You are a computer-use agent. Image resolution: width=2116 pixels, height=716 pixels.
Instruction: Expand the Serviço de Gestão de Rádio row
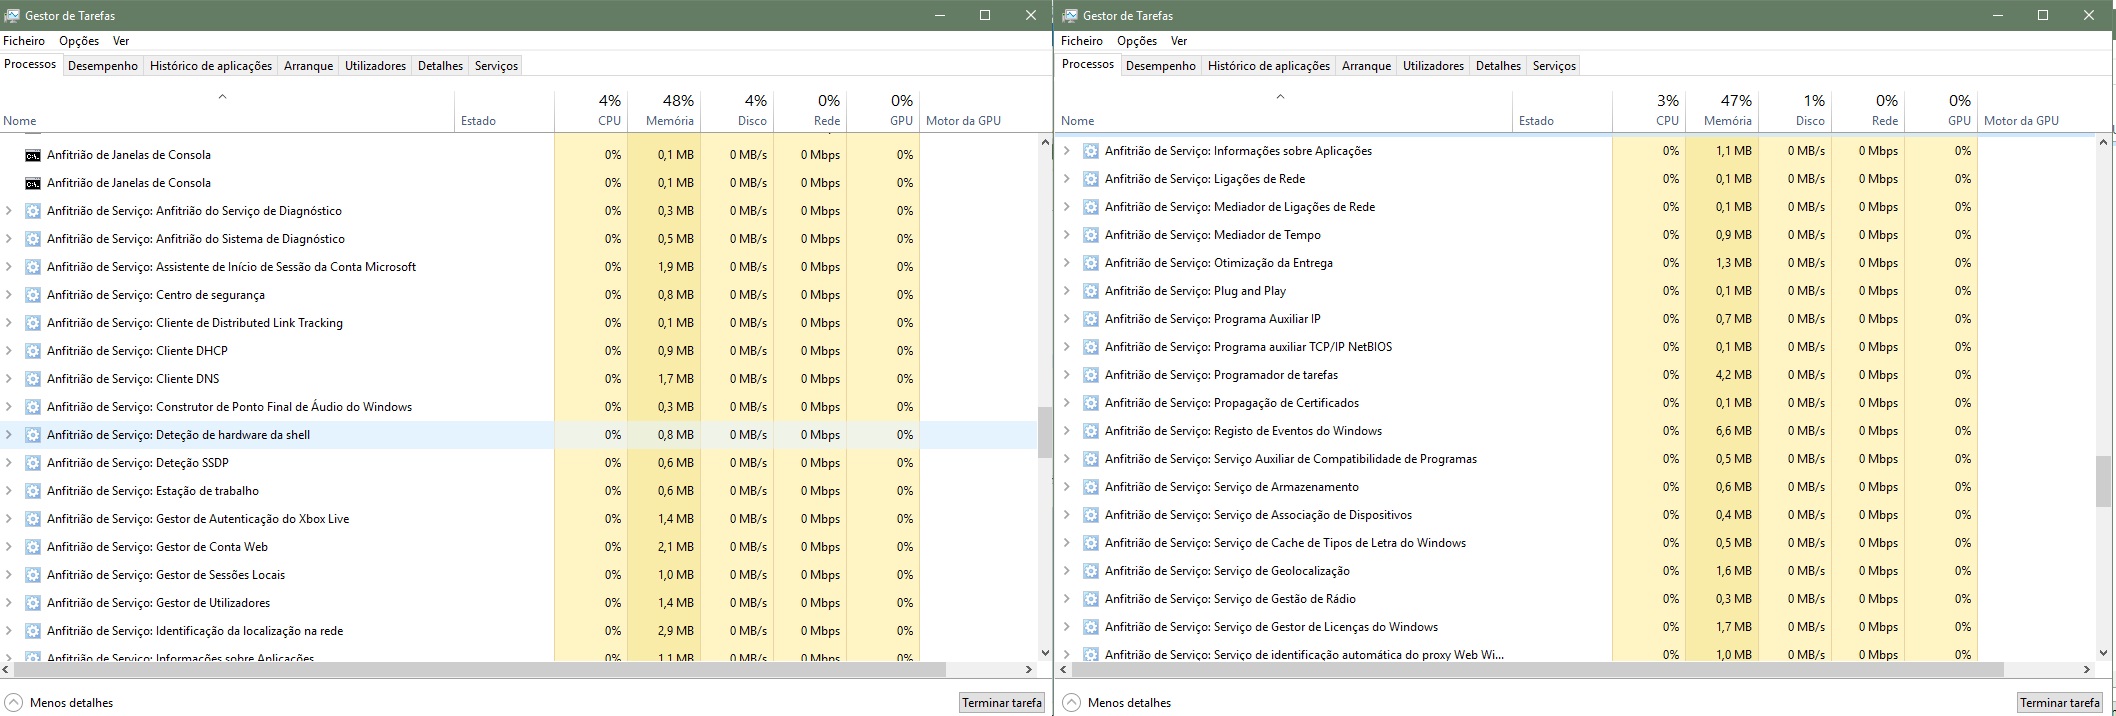pyautogui.click(x=1067, y=599)
